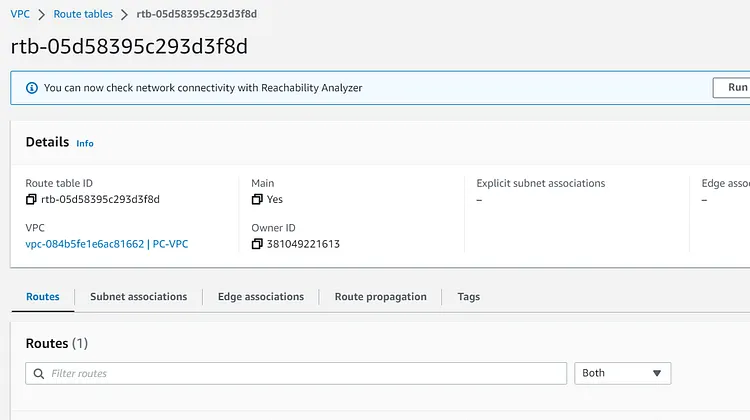Screen dimensions: 750x420
Task: Copy the Route table ID value
Action: (x=31, y=199)
